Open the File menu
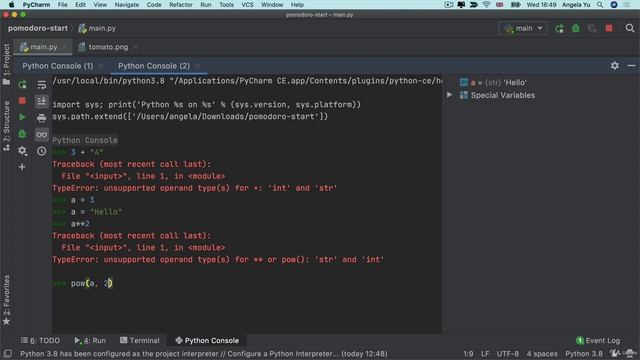This screenshot has height=360, width=640. [62, 5]
